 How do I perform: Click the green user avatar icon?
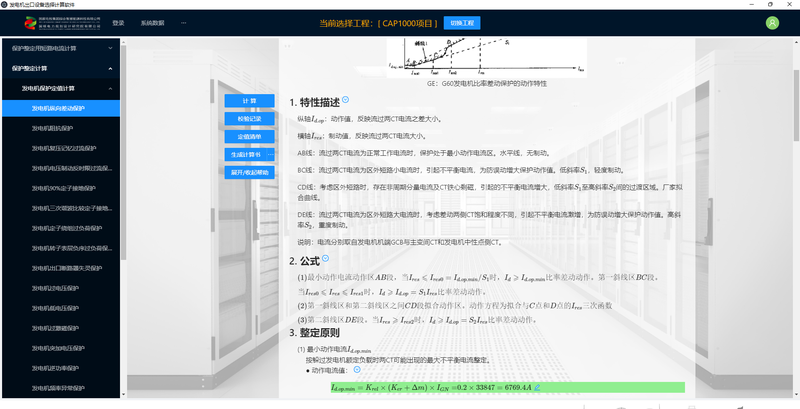pos(772,23)
